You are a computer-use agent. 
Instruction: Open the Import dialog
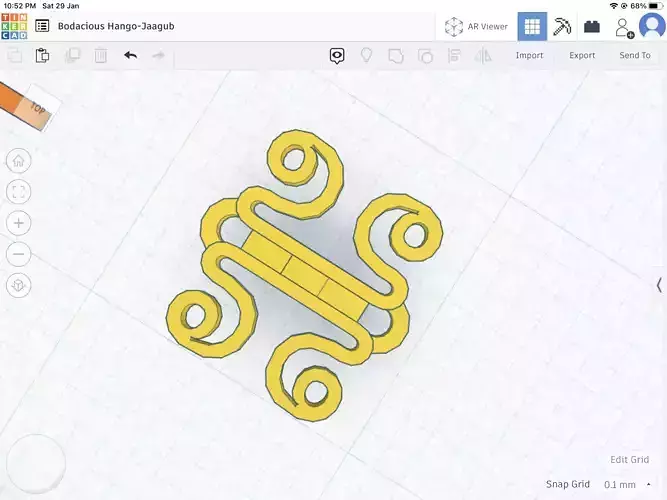(x=529, y=55)
